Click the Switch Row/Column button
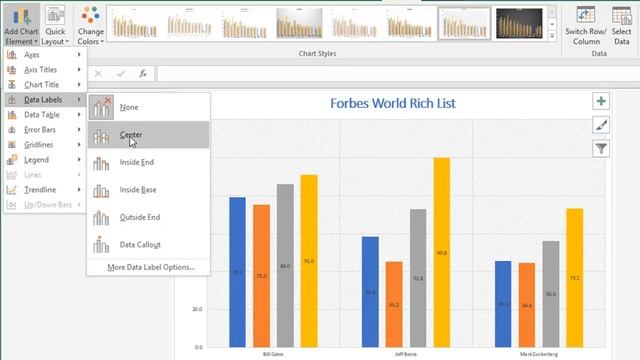Screen dimensions: 640x360 point(586,25)
